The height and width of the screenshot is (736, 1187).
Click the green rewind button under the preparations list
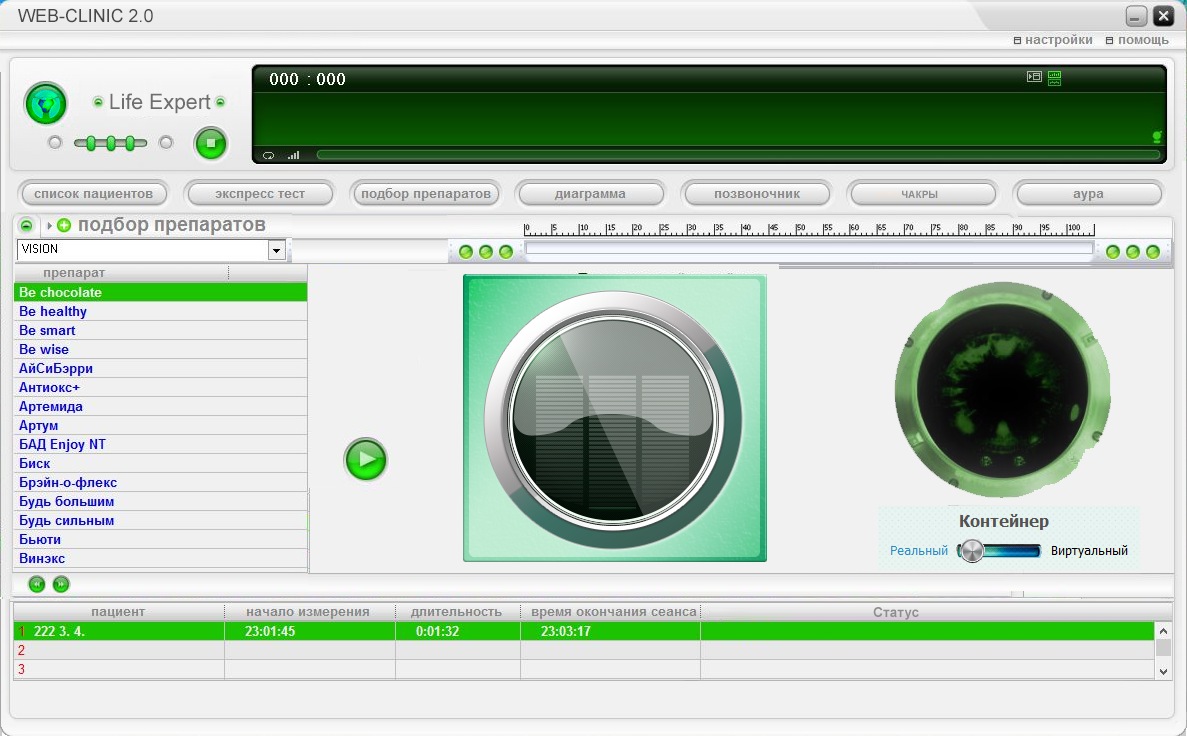coord(36,584)
